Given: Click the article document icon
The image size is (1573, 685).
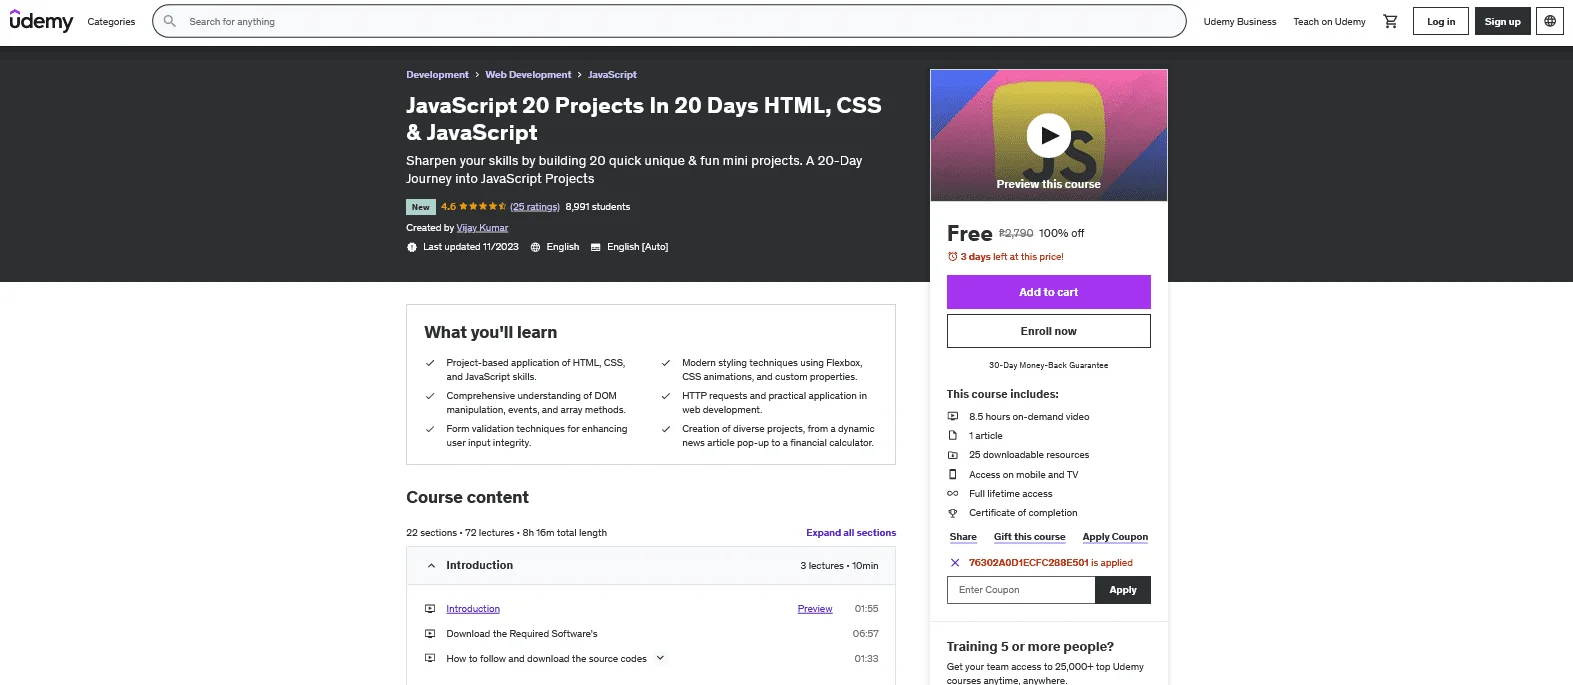Looking at the screenshot, I should (953, 436).
